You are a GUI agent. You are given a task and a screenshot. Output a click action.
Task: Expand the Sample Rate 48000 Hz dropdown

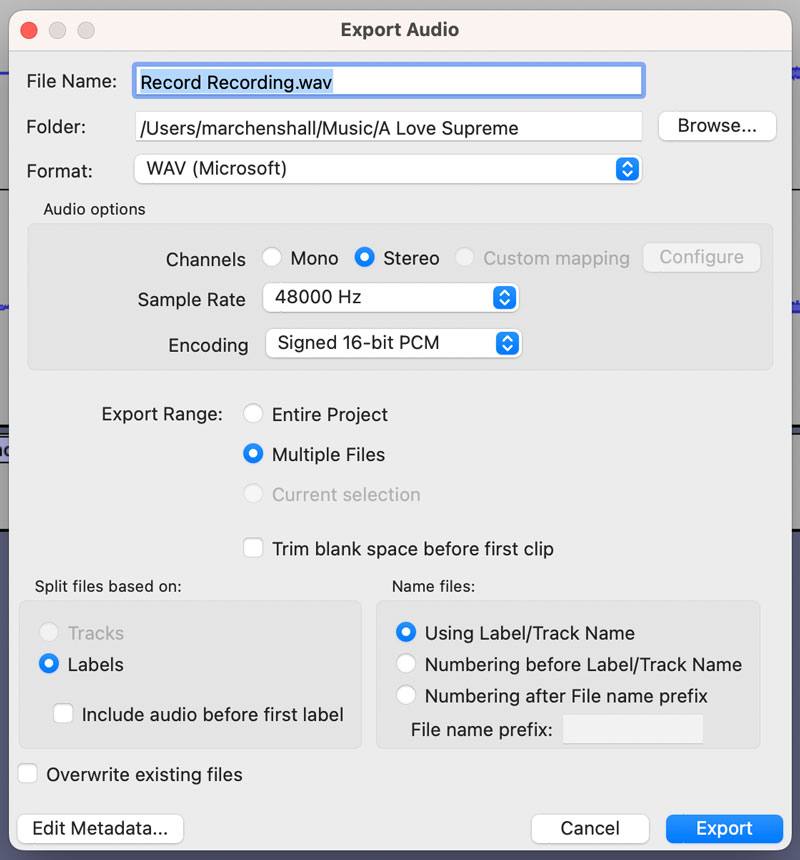pyautogui.click(x=390, y=298)
